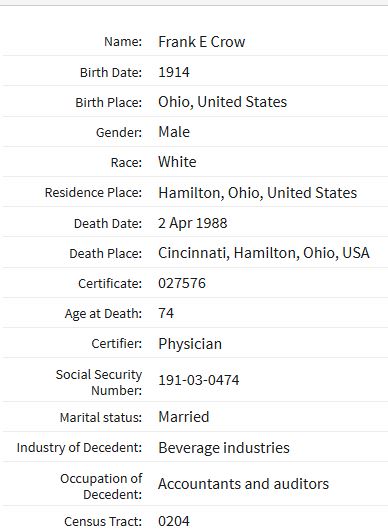Screen dimensions: 388x532
Task: Select the birth date value 1914
Action: [174, 72]
